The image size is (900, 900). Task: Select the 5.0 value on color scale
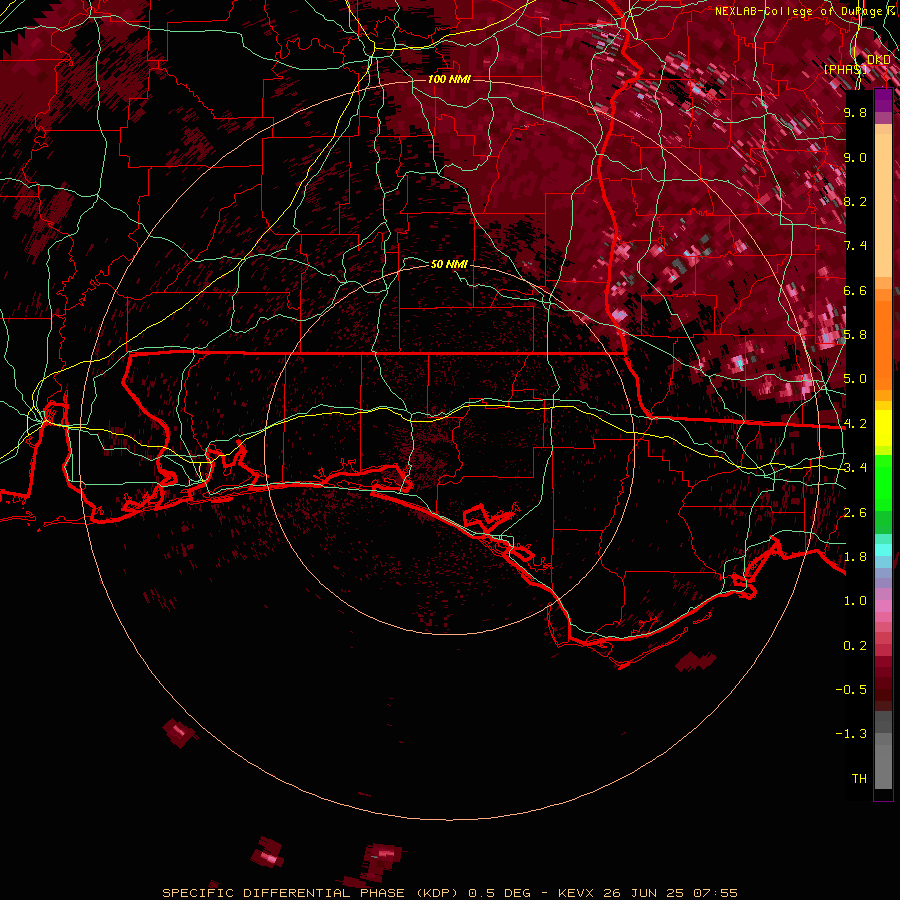point(855,379)
